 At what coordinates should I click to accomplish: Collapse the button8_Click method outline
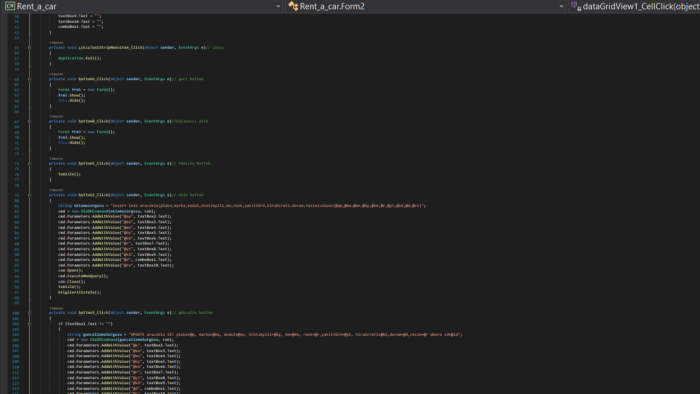click(x=29, y=121)
